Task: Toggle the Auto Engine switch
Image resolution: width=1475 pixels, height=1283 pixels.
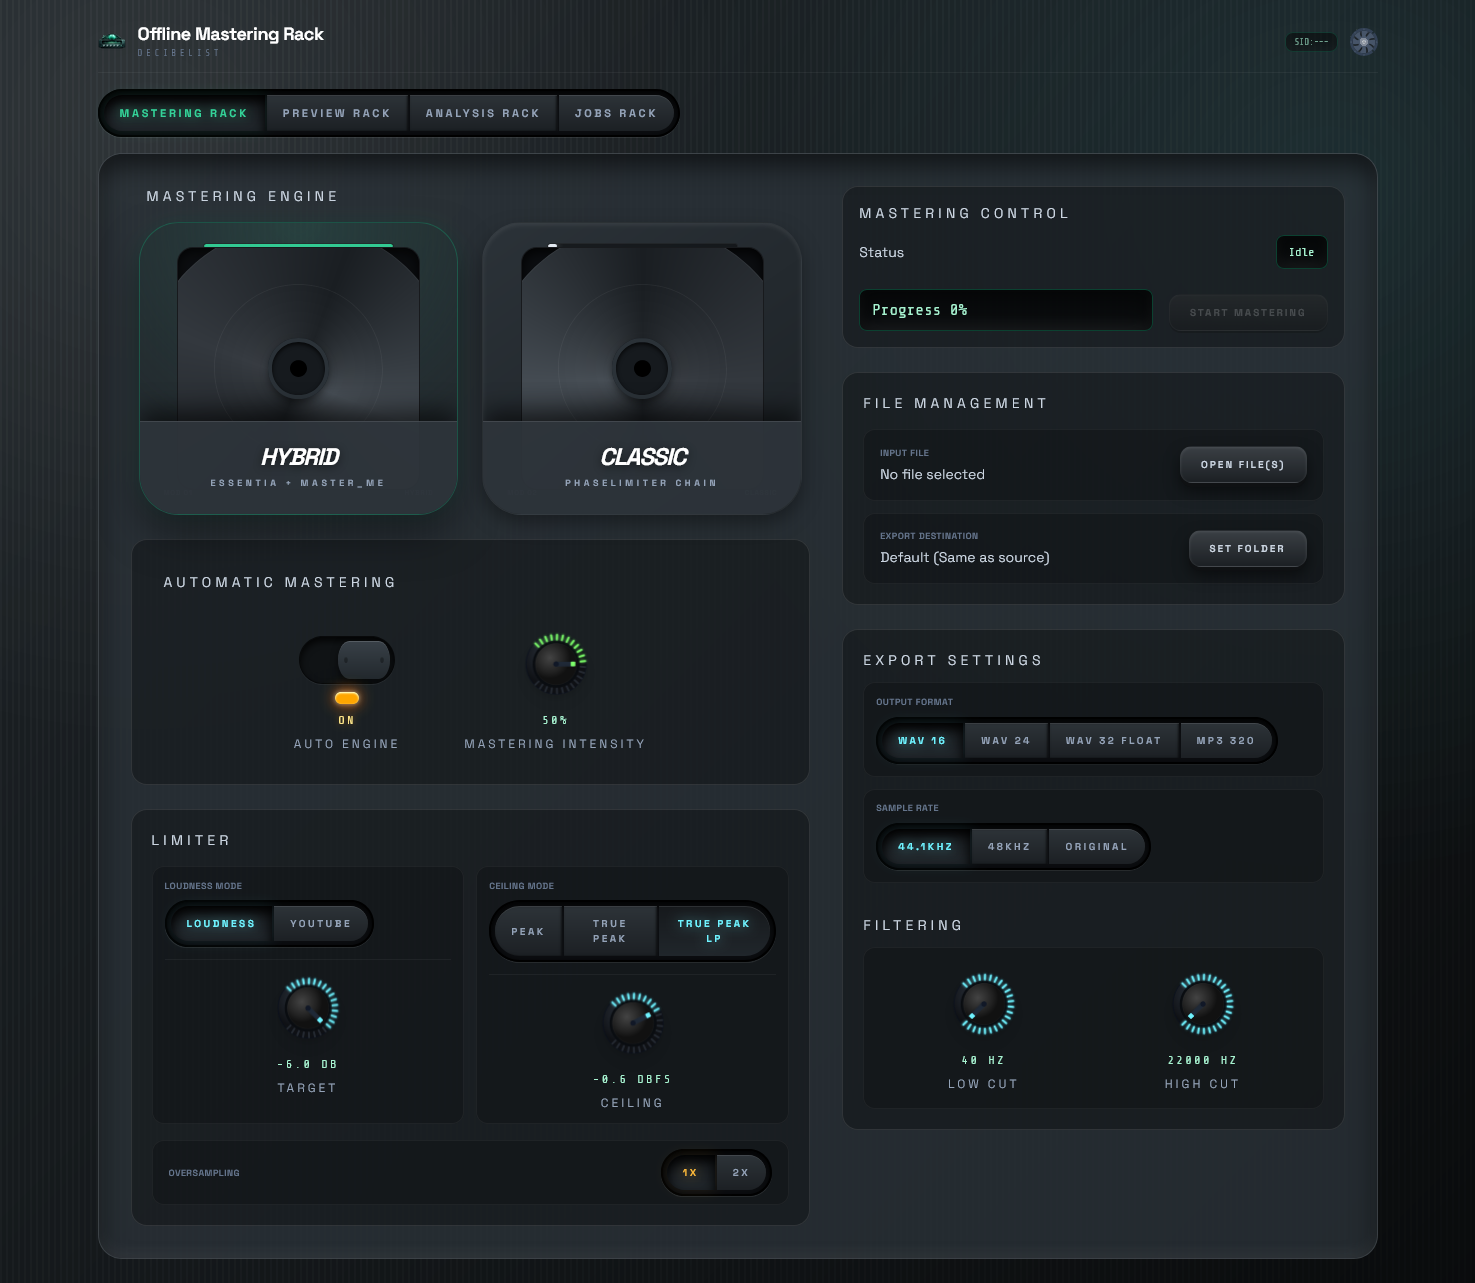Action: (x=347, y=660)
